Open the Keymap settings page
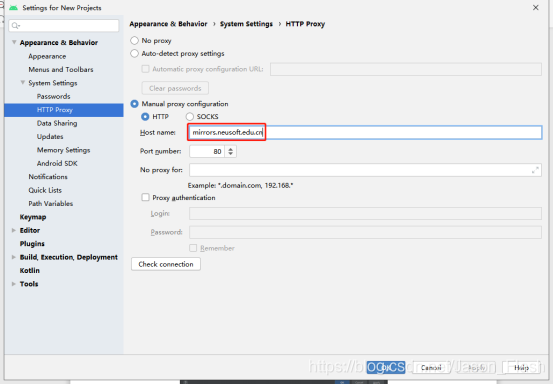This screenshot has height=385, width=554. tap(33, 217)
